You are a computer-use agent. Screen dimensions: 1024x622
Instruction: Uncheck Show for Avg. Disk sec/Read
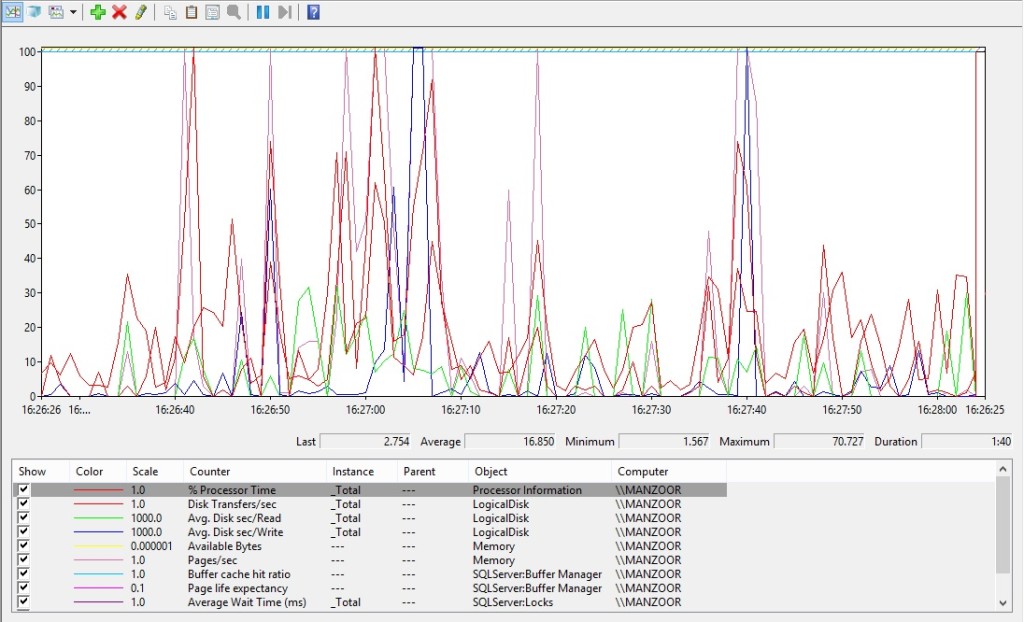24,517
